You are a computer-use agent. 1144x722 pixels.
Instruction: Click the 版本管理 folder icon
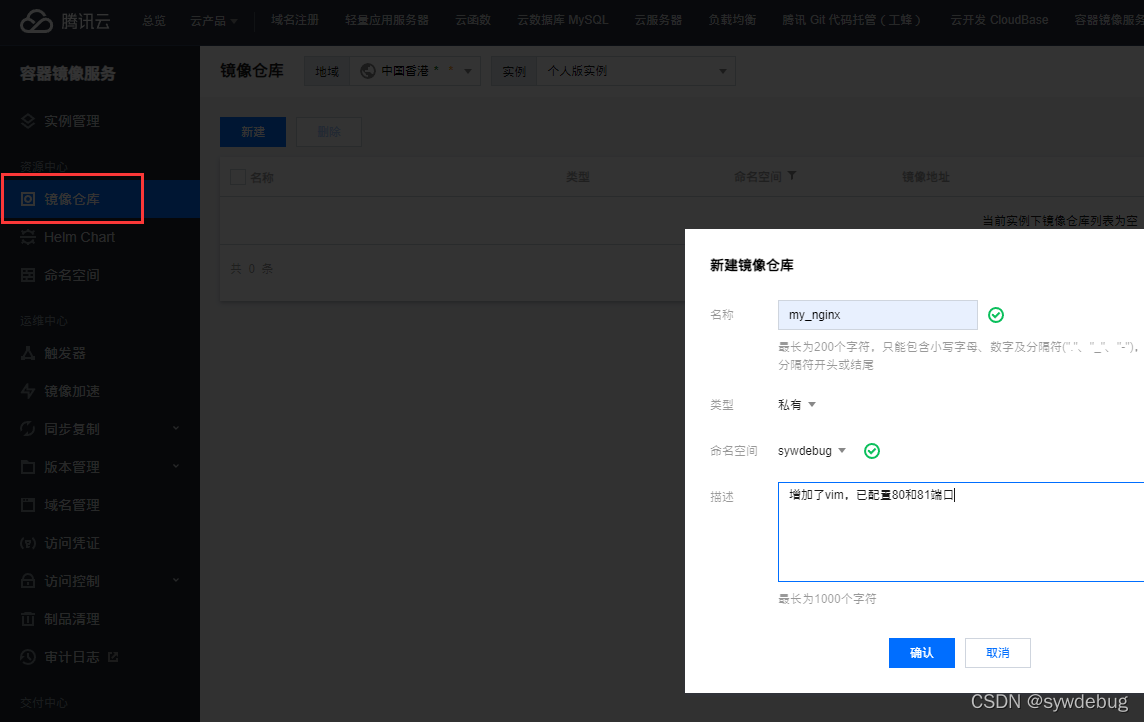[x=28, y=467]
